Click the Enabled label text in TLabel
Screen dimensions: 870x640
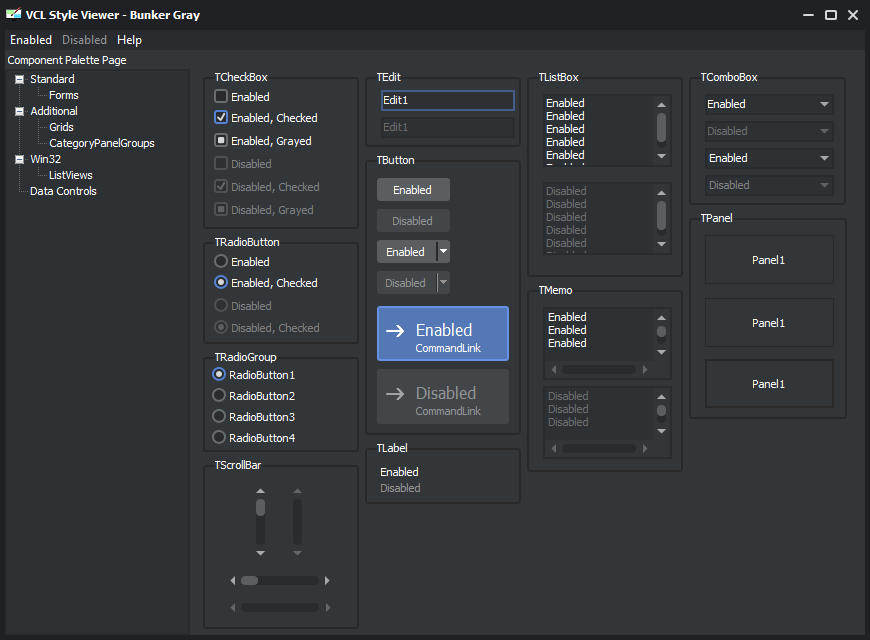pyautogui.click(x=399, y=472)
